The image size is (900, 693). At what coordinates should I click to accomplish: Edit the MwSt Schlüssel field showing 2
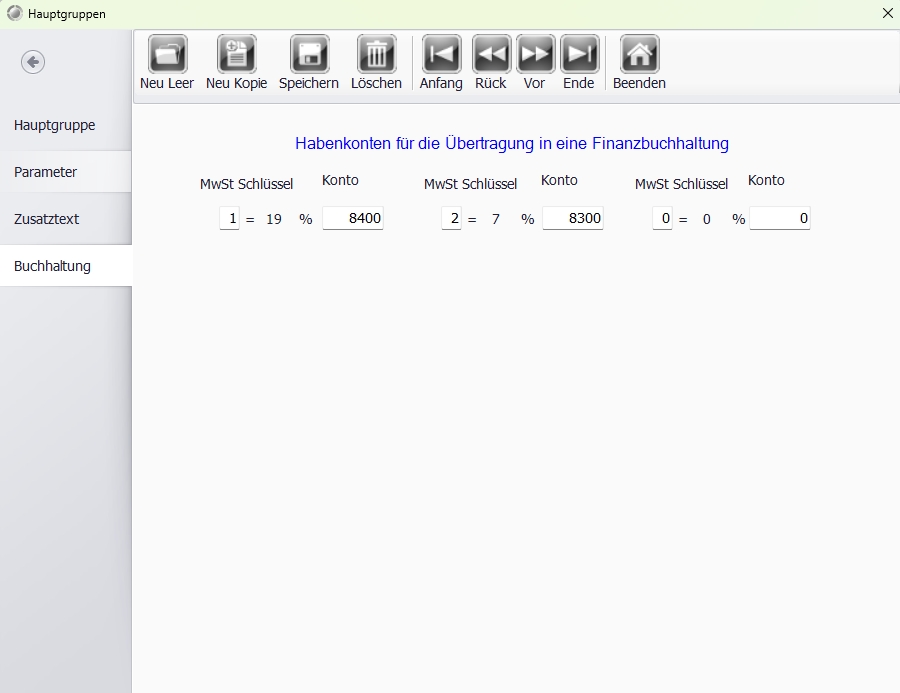click(452, 218)
